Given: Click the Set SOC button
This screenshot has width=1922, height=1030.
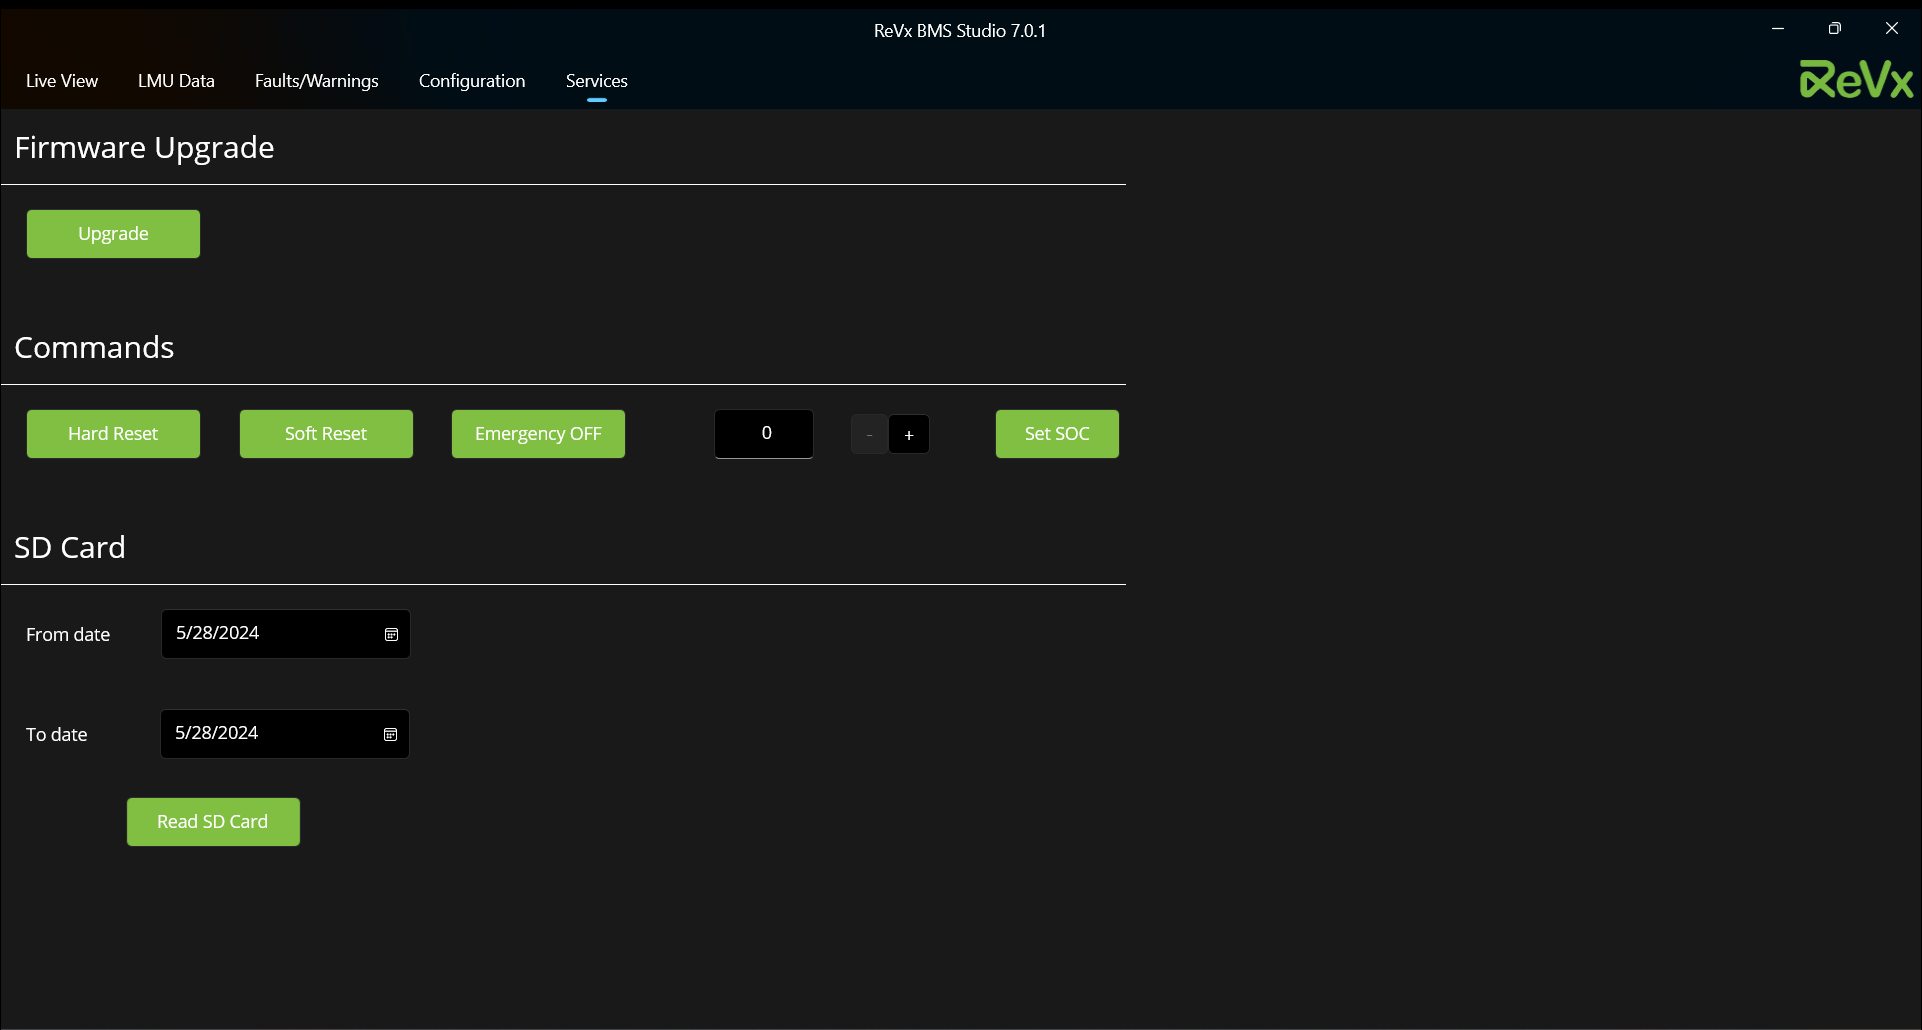Looking at the screenshot, I should (1056, 434).
